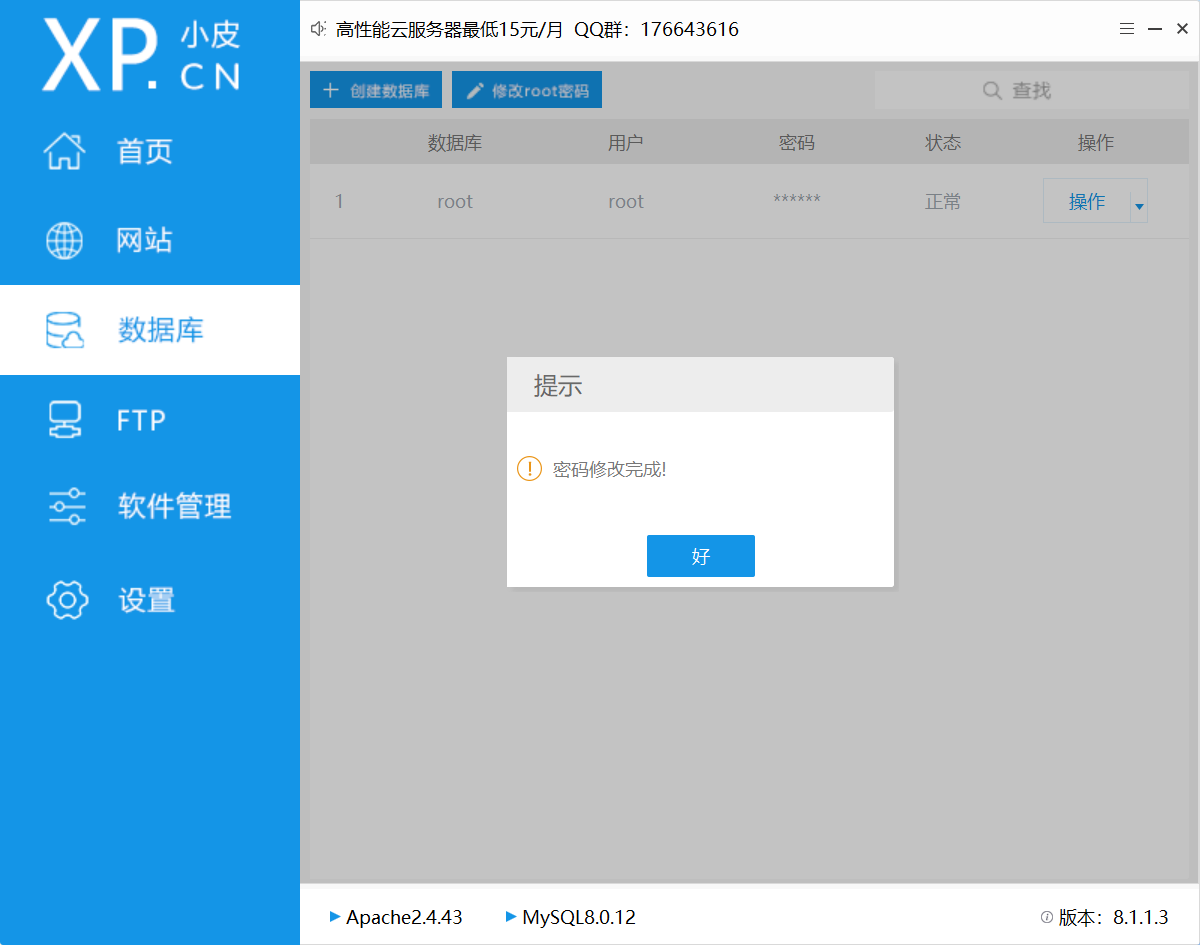Click the sliders icon for 软件管理
The height and width of the screenshot is (945, 1200).
67,507
